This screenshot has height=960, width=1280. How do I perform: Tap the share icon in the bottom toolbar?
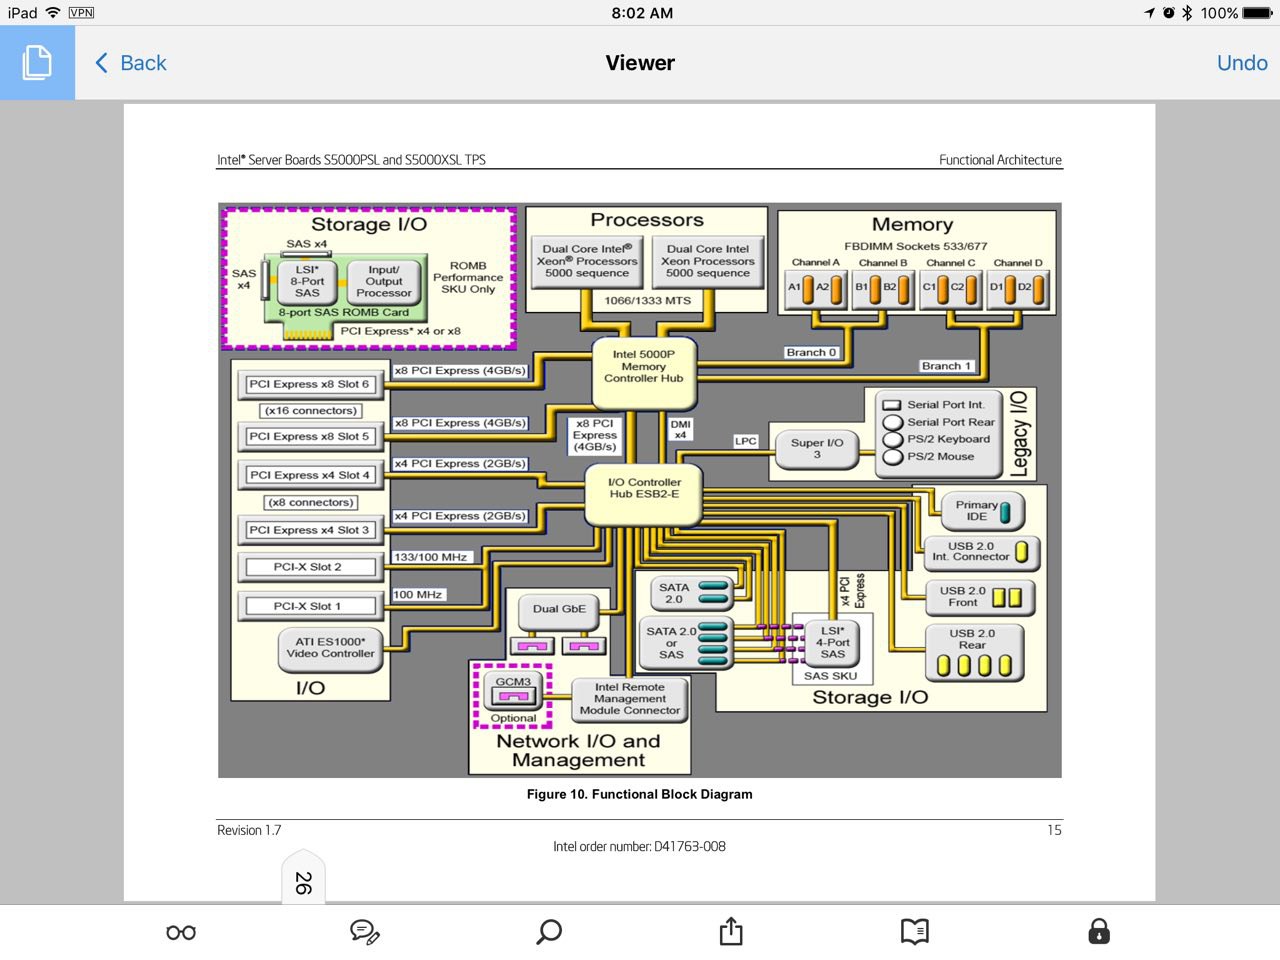coord(731,931)
